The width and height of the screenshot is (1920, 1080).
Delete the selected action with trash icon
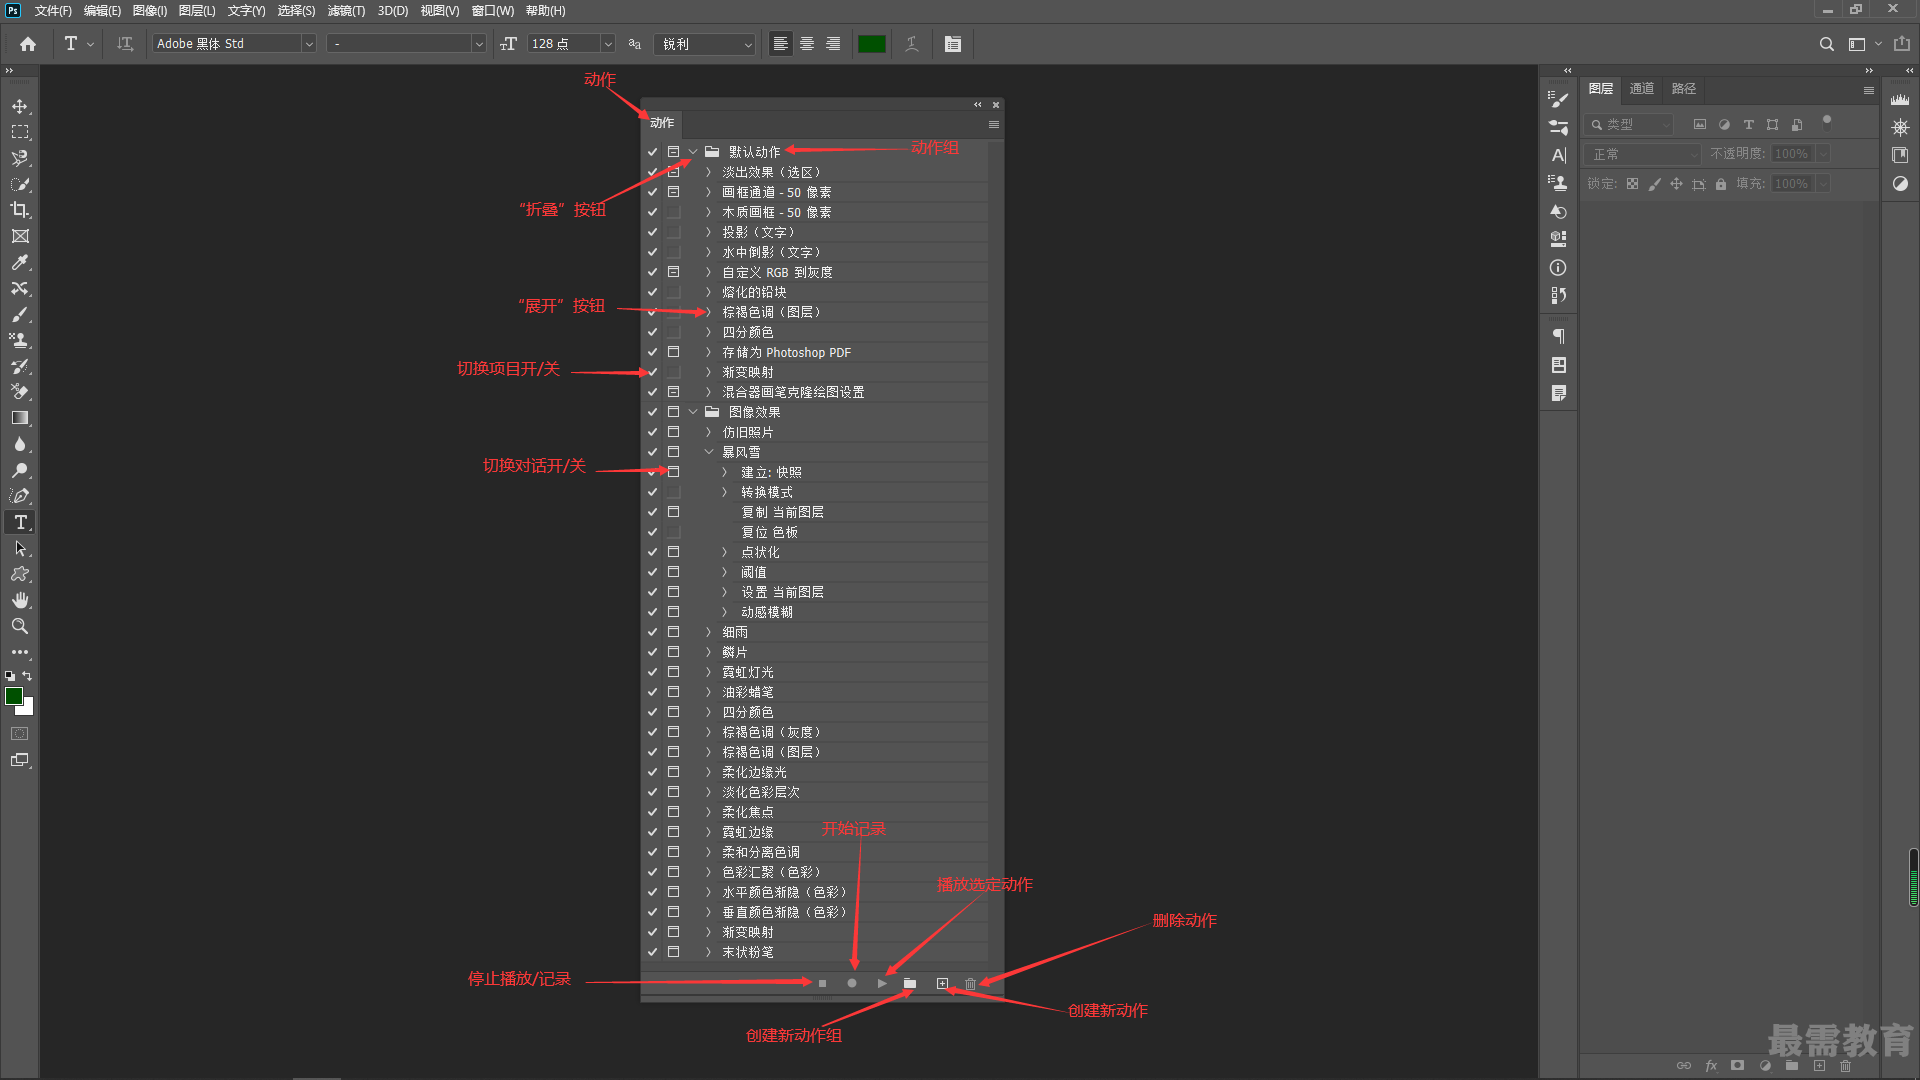pyautogui.click(x=970, y=984)
